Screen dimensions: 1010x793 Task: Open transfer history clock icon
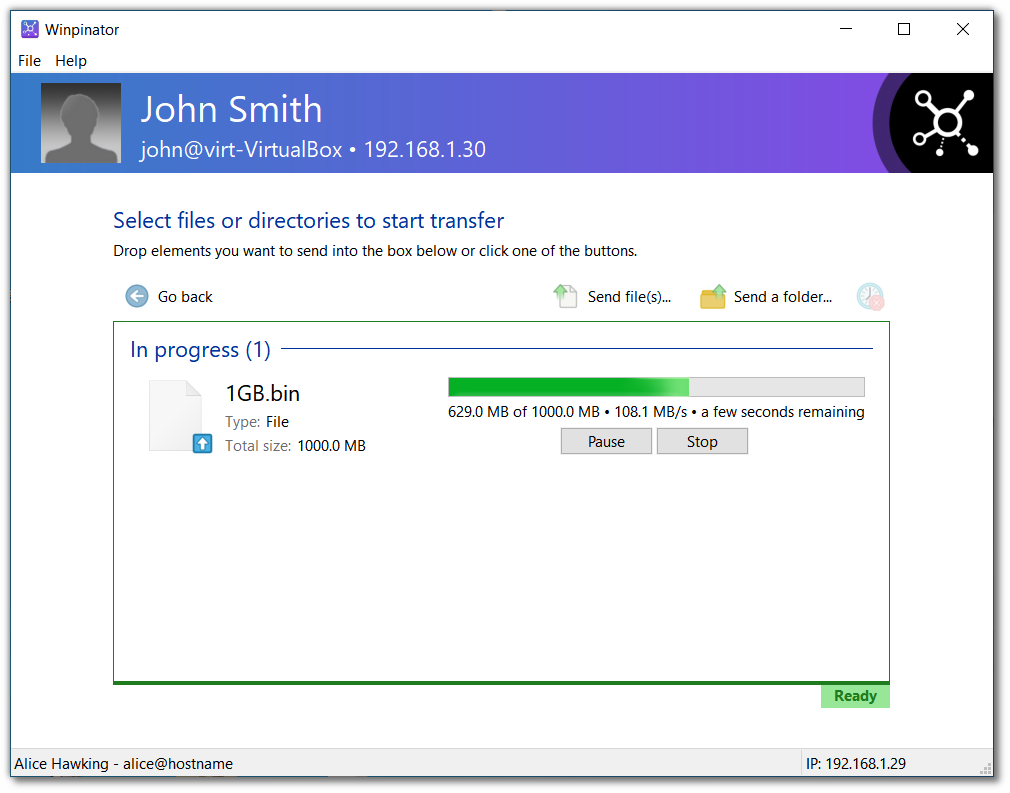[x=870, y=297]
